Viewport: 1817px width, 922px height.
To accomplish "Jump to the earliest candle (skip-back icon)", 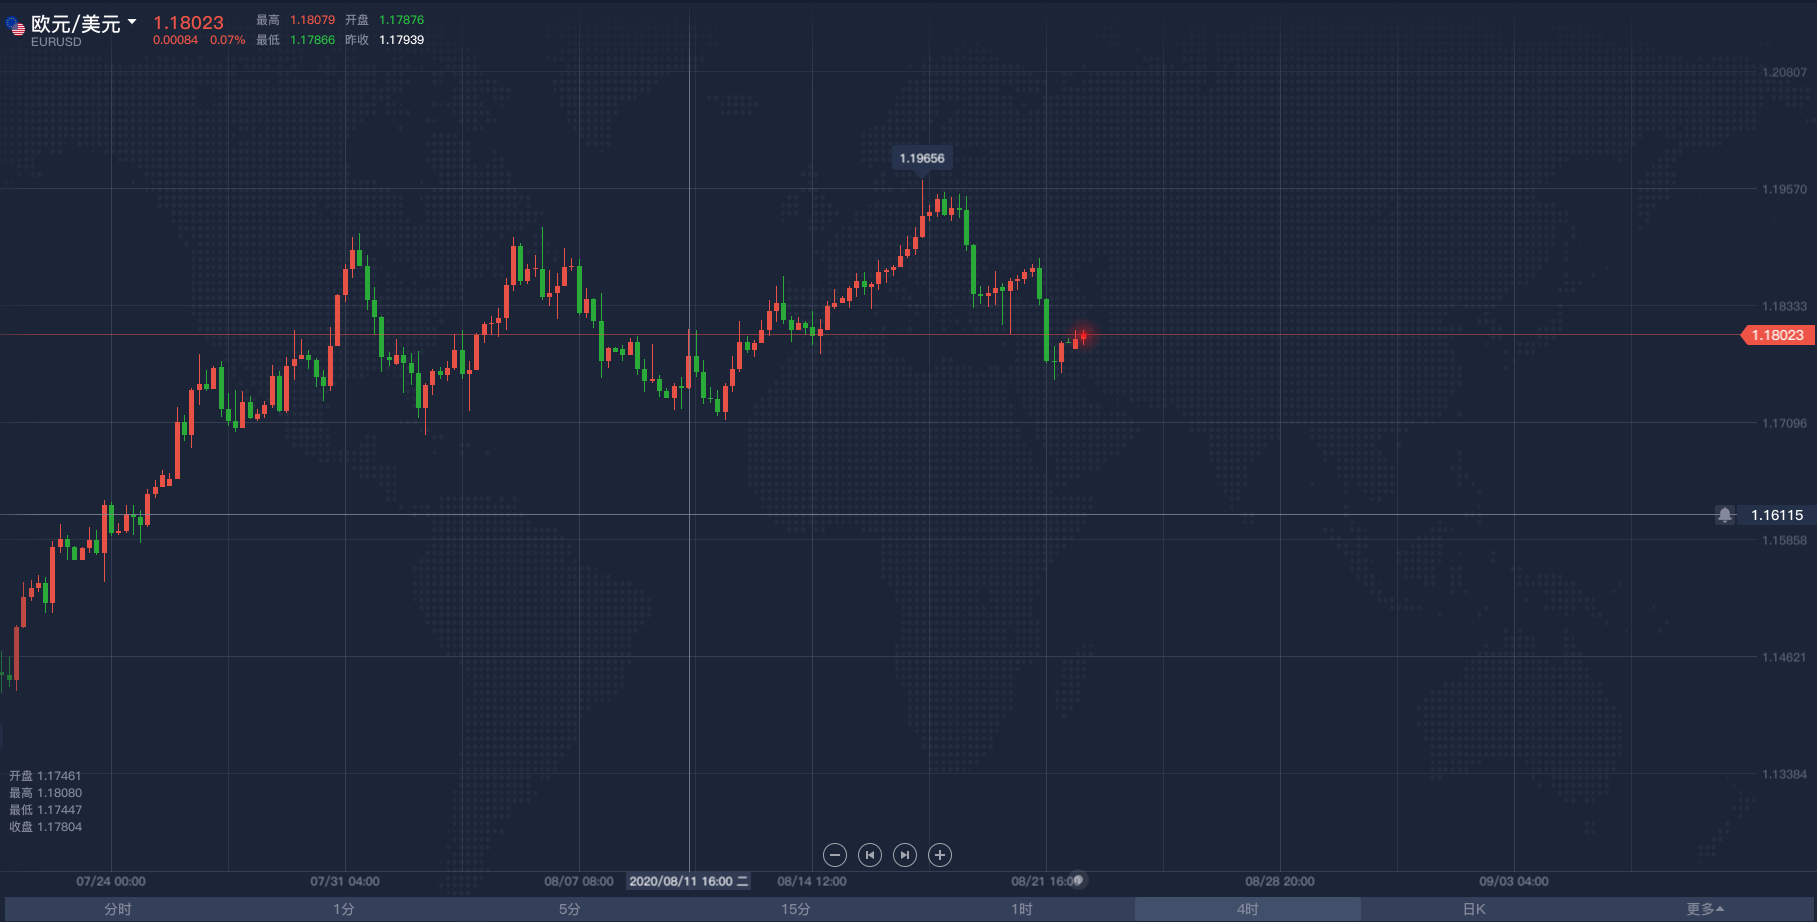I will click(870, 855).
